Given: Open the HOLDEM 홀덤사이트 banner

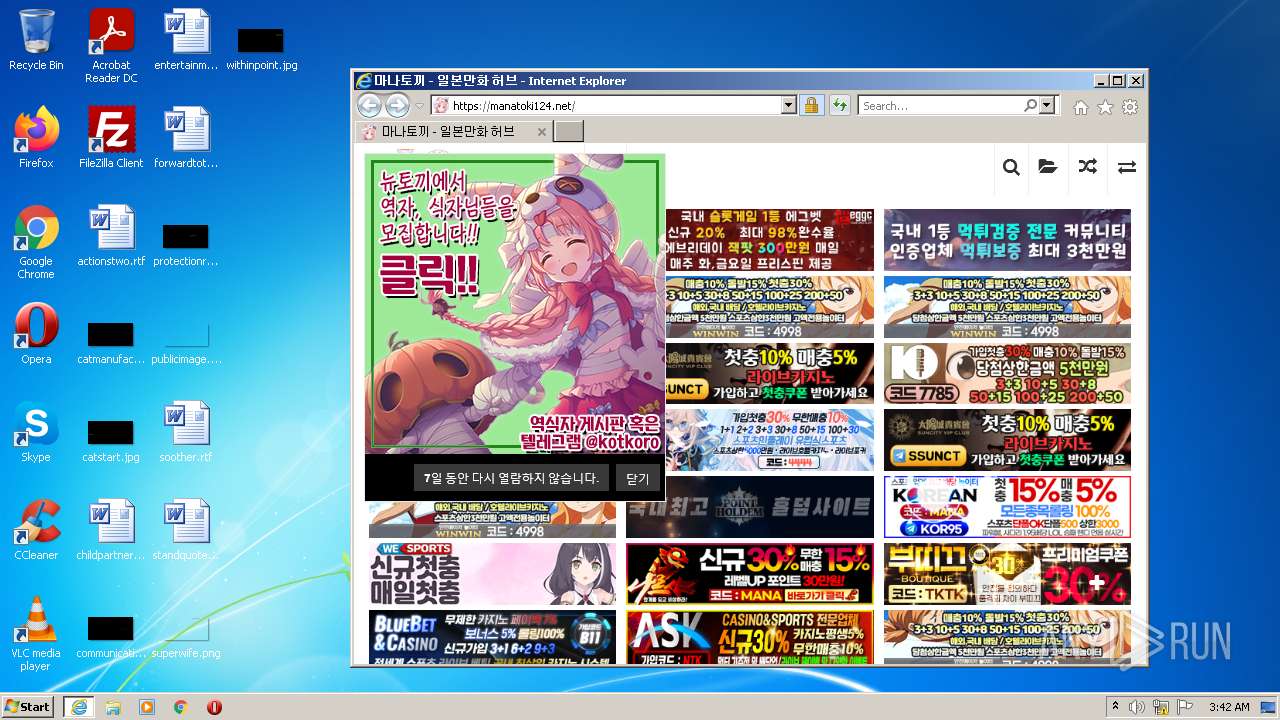Looking at the screenshot, I should click(750, 506).
